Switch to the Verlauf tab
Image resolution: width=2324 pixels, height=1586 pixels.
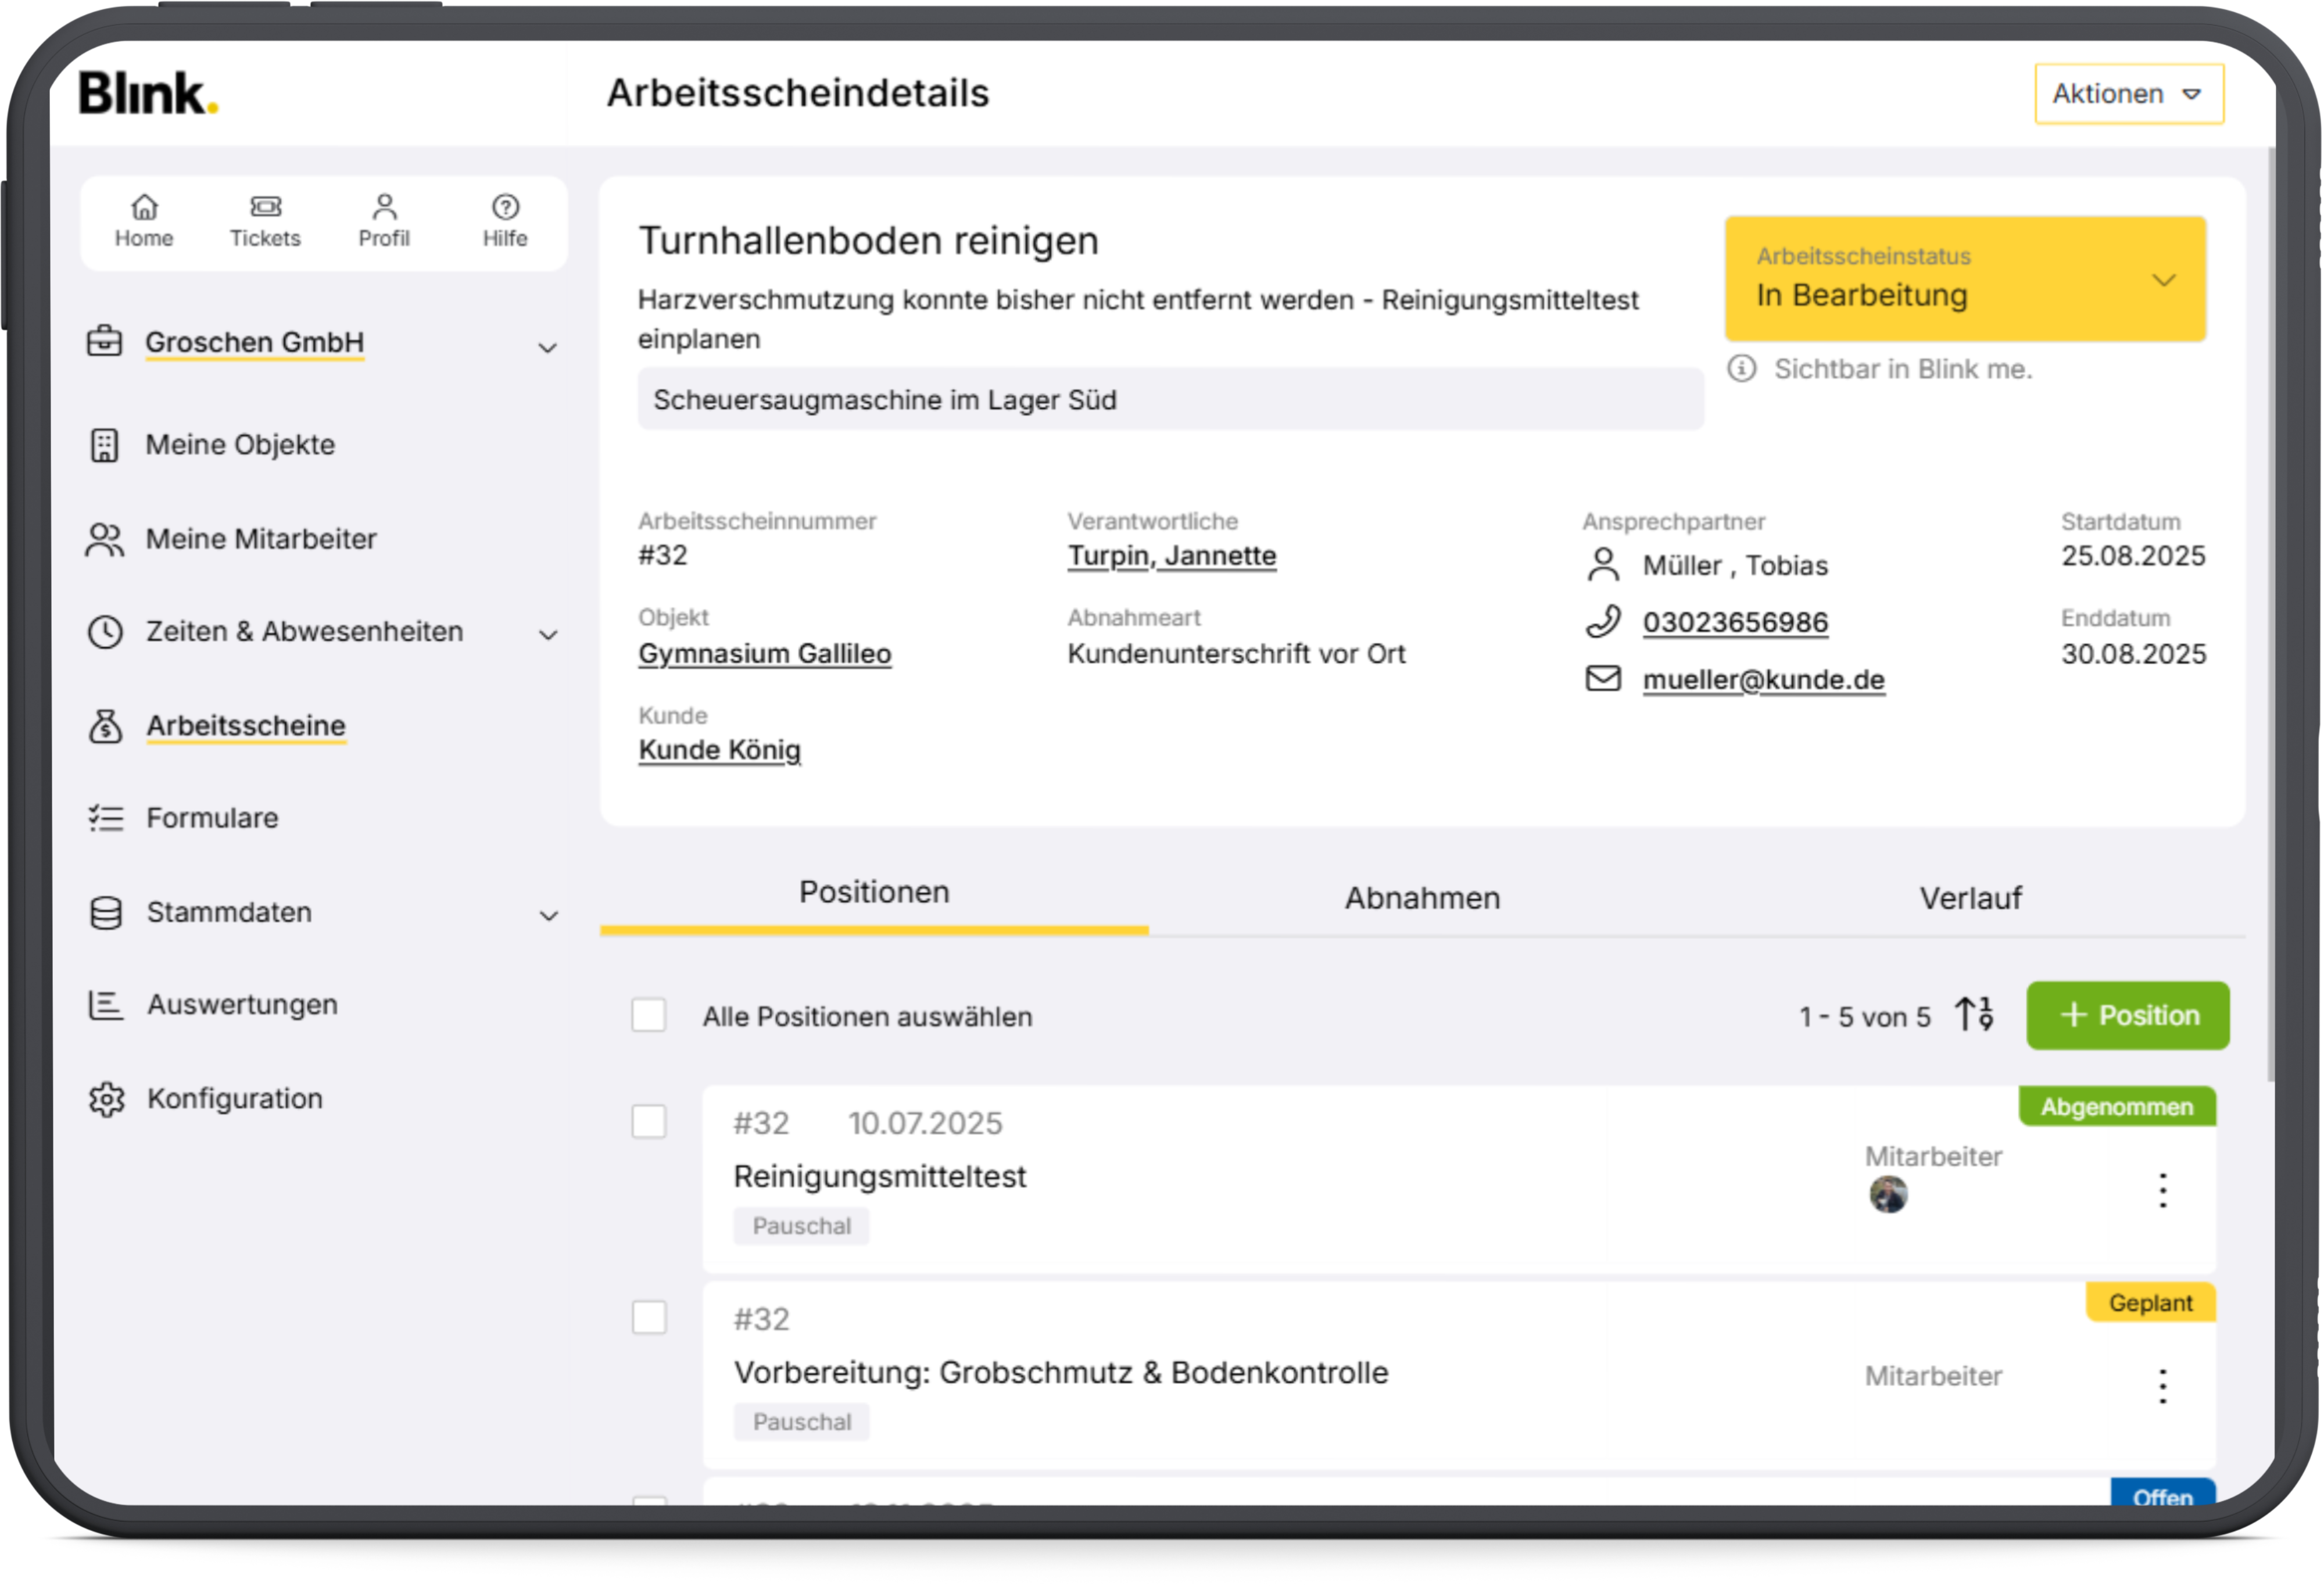[x=1969, y=898]
